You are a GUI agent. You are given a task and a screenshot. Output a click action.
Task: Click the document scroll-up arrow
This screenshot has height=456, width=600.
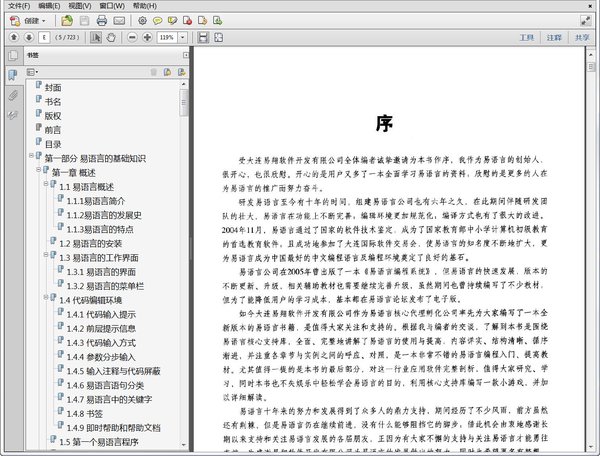click(591, 55)
